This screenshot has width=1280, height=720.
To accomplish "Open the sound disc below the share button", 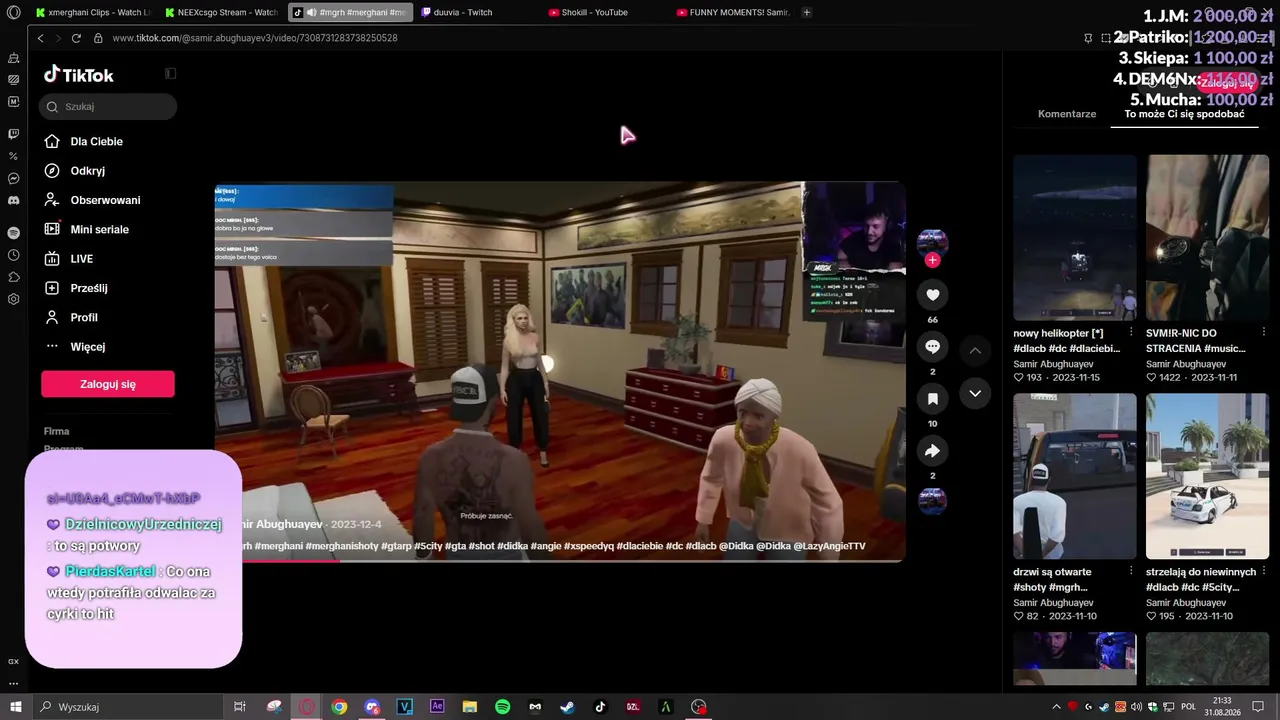I will click(932, 501).
